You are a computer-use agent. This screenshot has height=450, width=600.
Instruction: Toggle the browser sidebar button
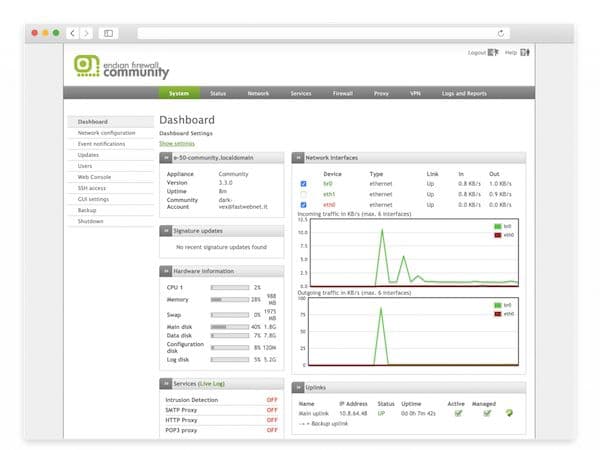[x=109, y=33]
